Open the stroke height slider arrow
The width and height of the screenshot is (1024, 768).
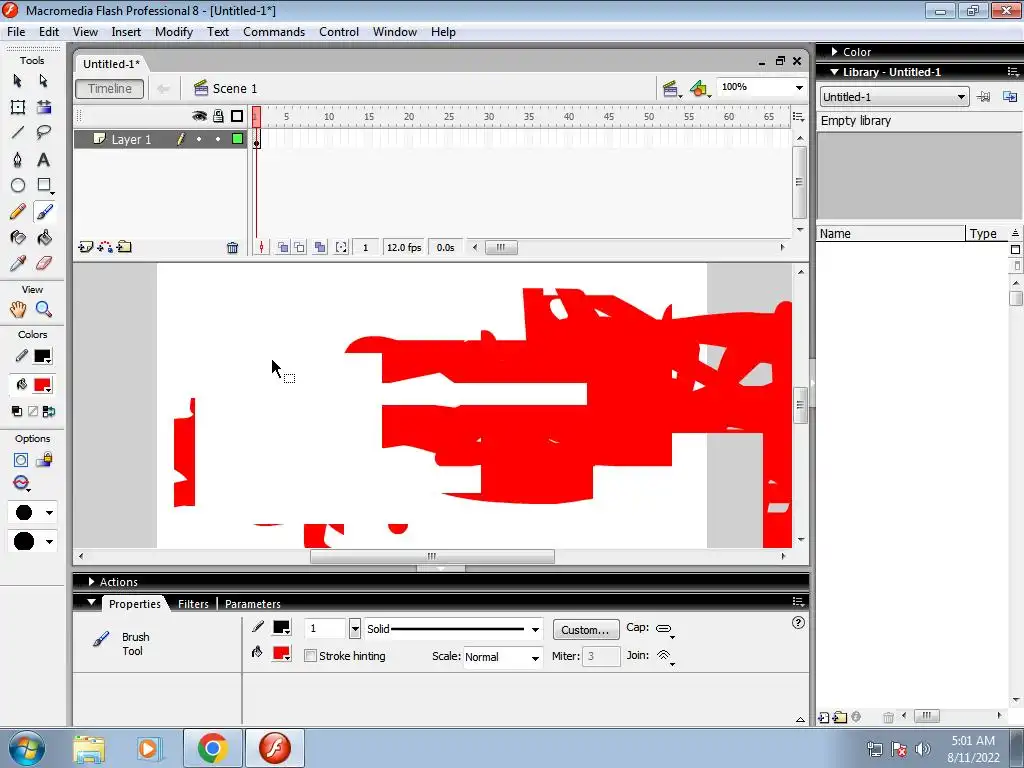[355, 629]
